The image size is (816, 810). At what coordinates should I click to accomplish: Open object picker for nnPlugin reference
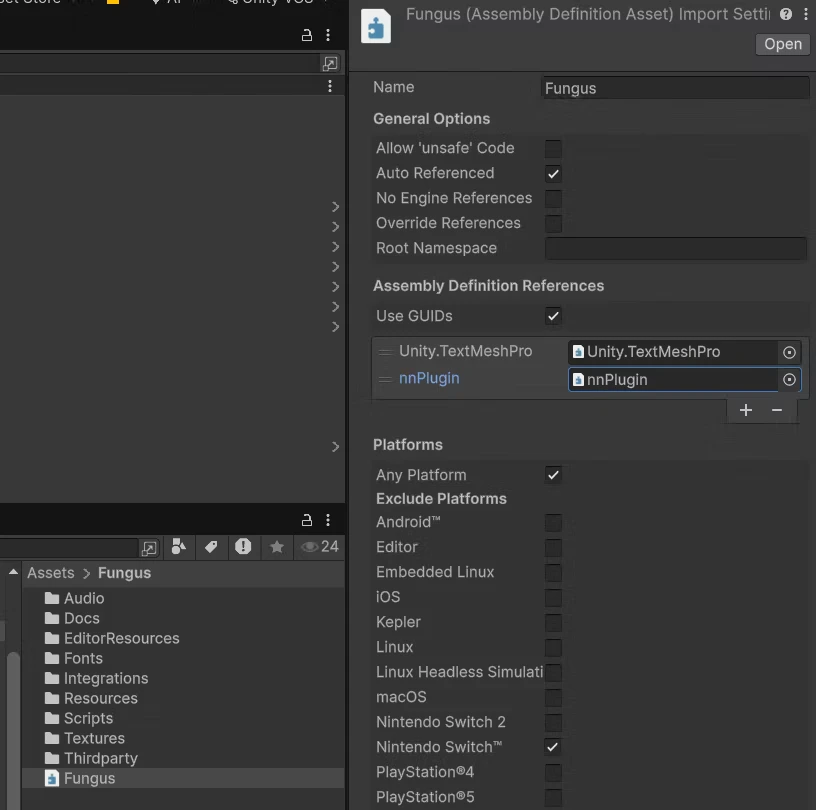(x=789, y=379)
